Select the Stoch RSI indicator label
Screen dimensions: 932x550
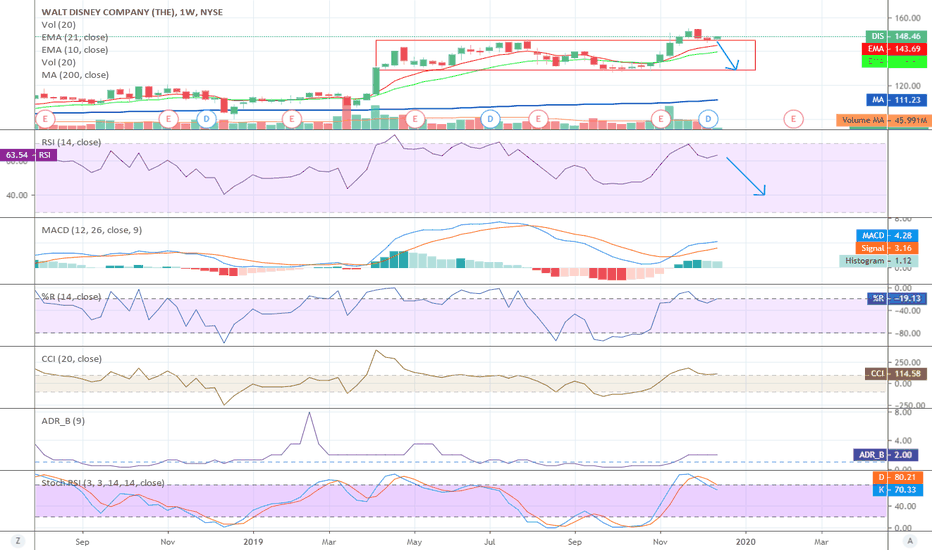point(103,483)
